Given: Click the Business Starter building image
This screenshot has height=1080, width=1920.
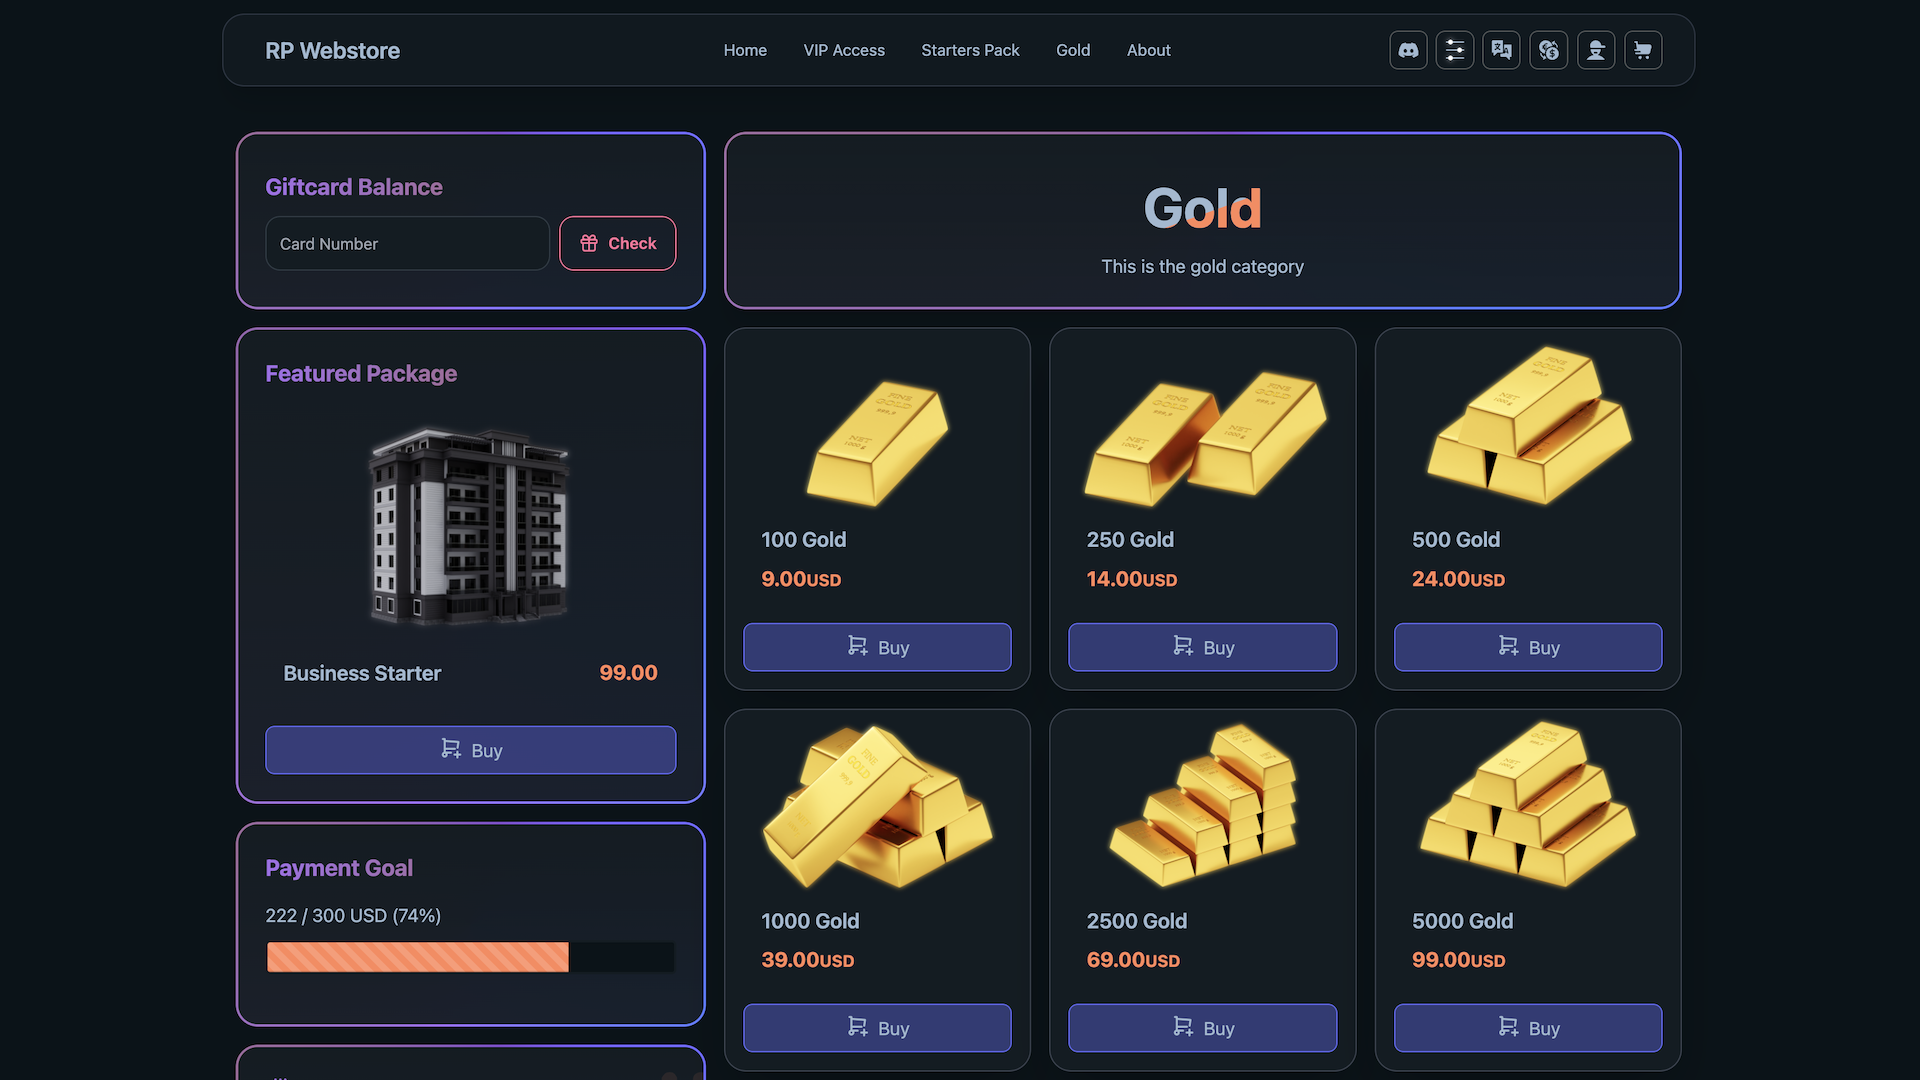Looking at the screenshot, I should tap(470, 525).
